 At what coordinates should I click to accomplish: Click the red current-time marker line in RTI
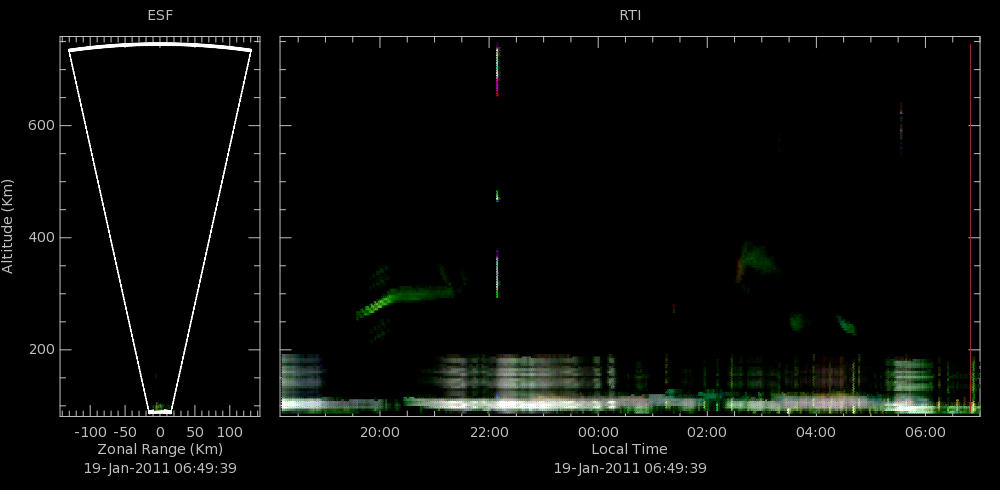pyautogui.click(x=971, y=228)
